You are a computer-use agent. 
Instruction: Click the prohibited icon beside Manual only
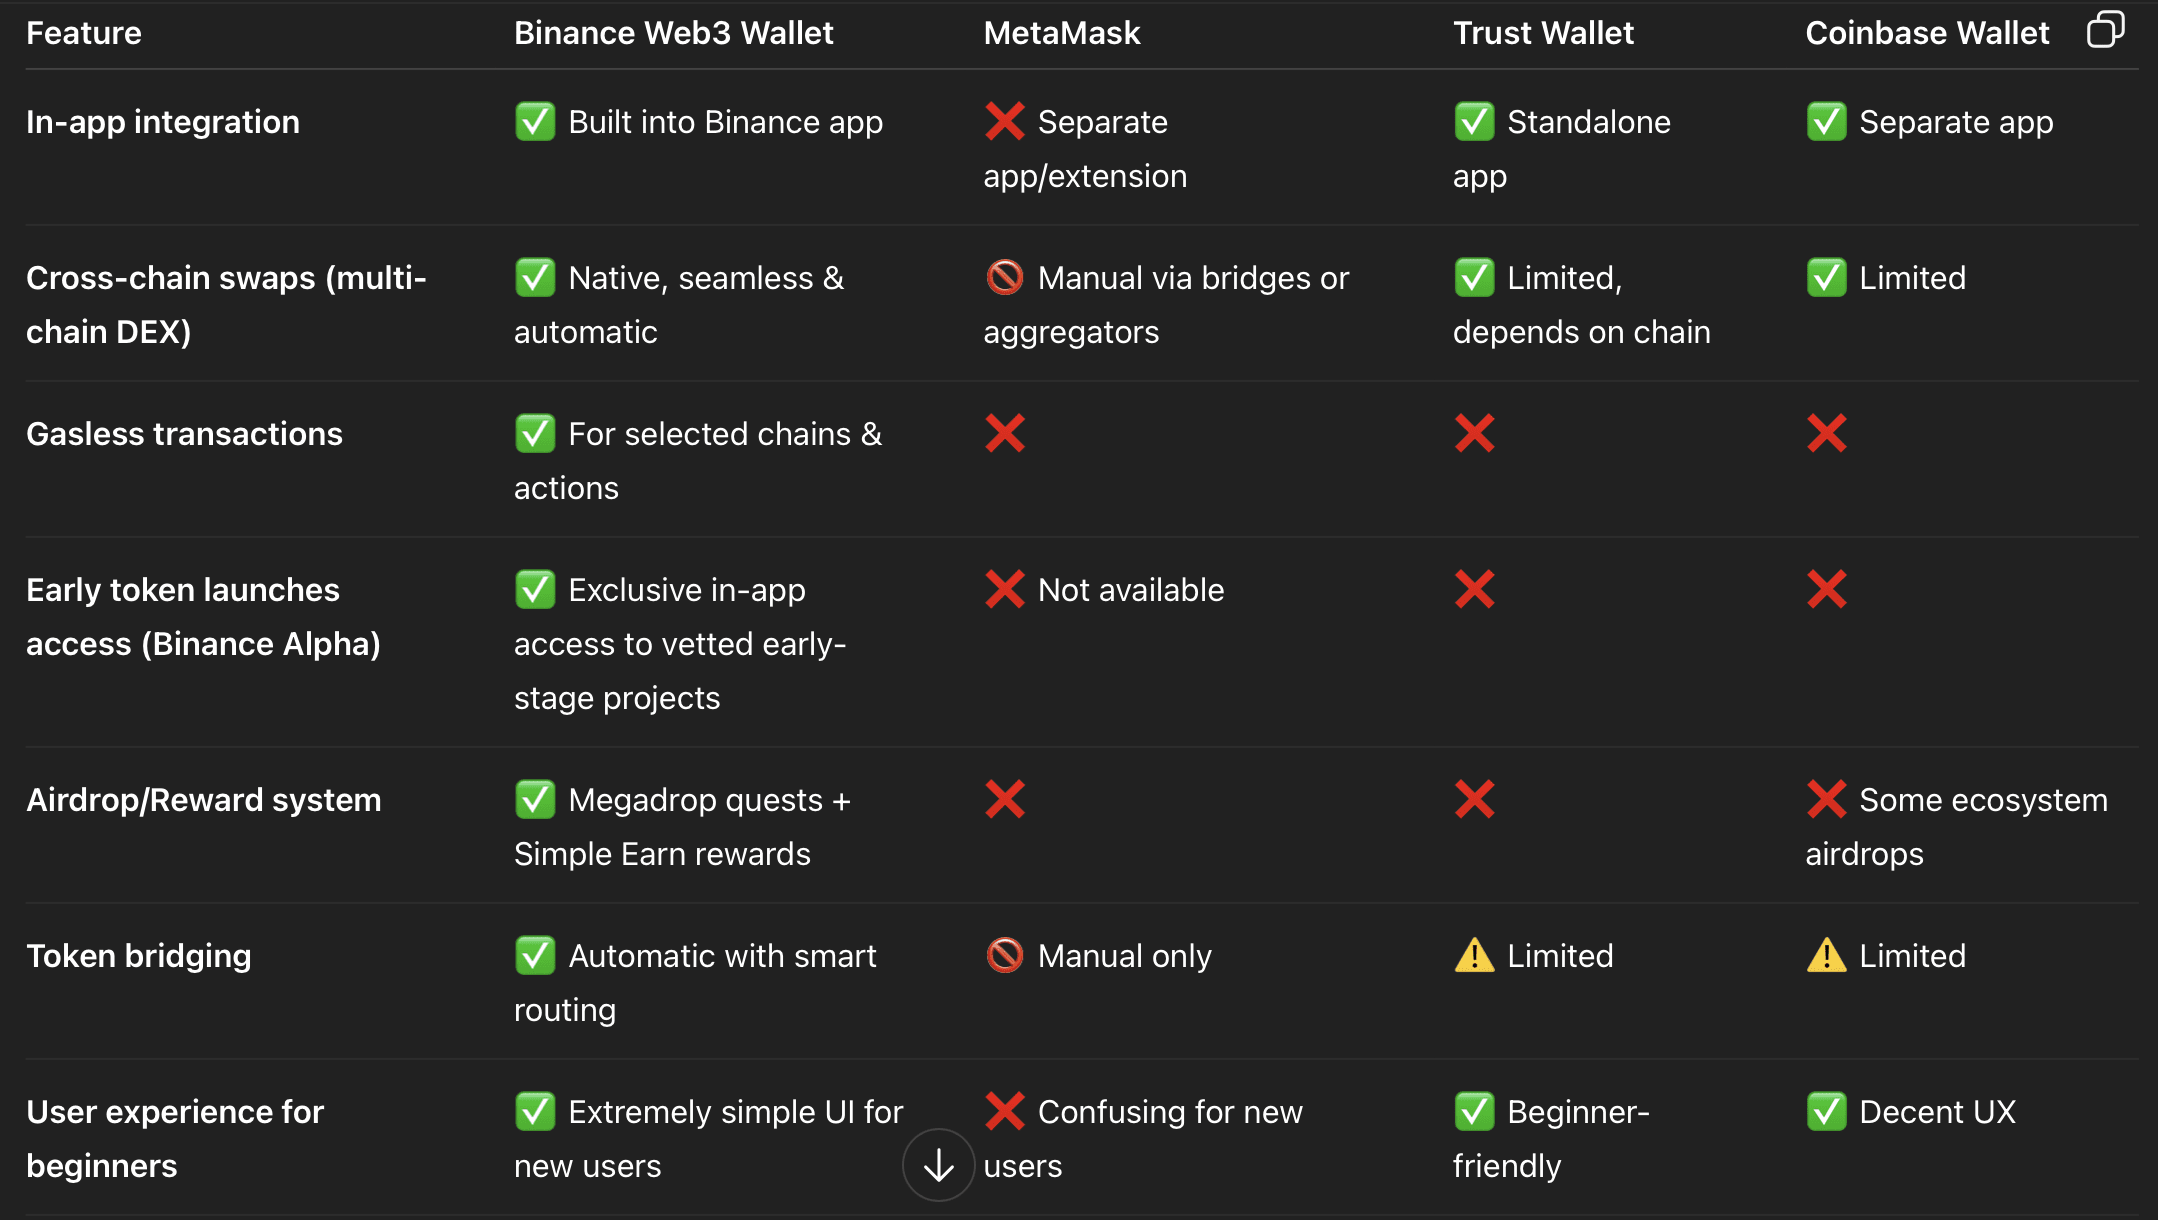click(1005, 956)
